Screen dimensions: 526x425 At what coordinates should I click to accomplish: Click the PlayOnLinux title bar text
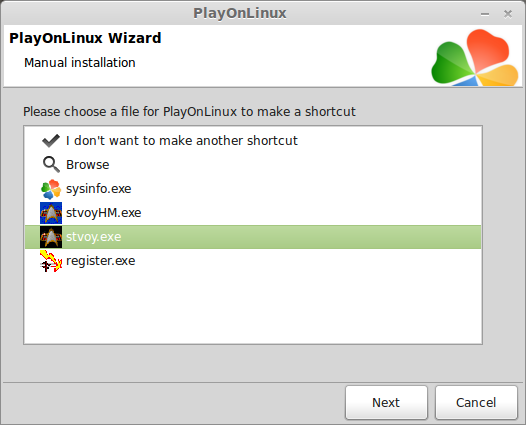240,13
